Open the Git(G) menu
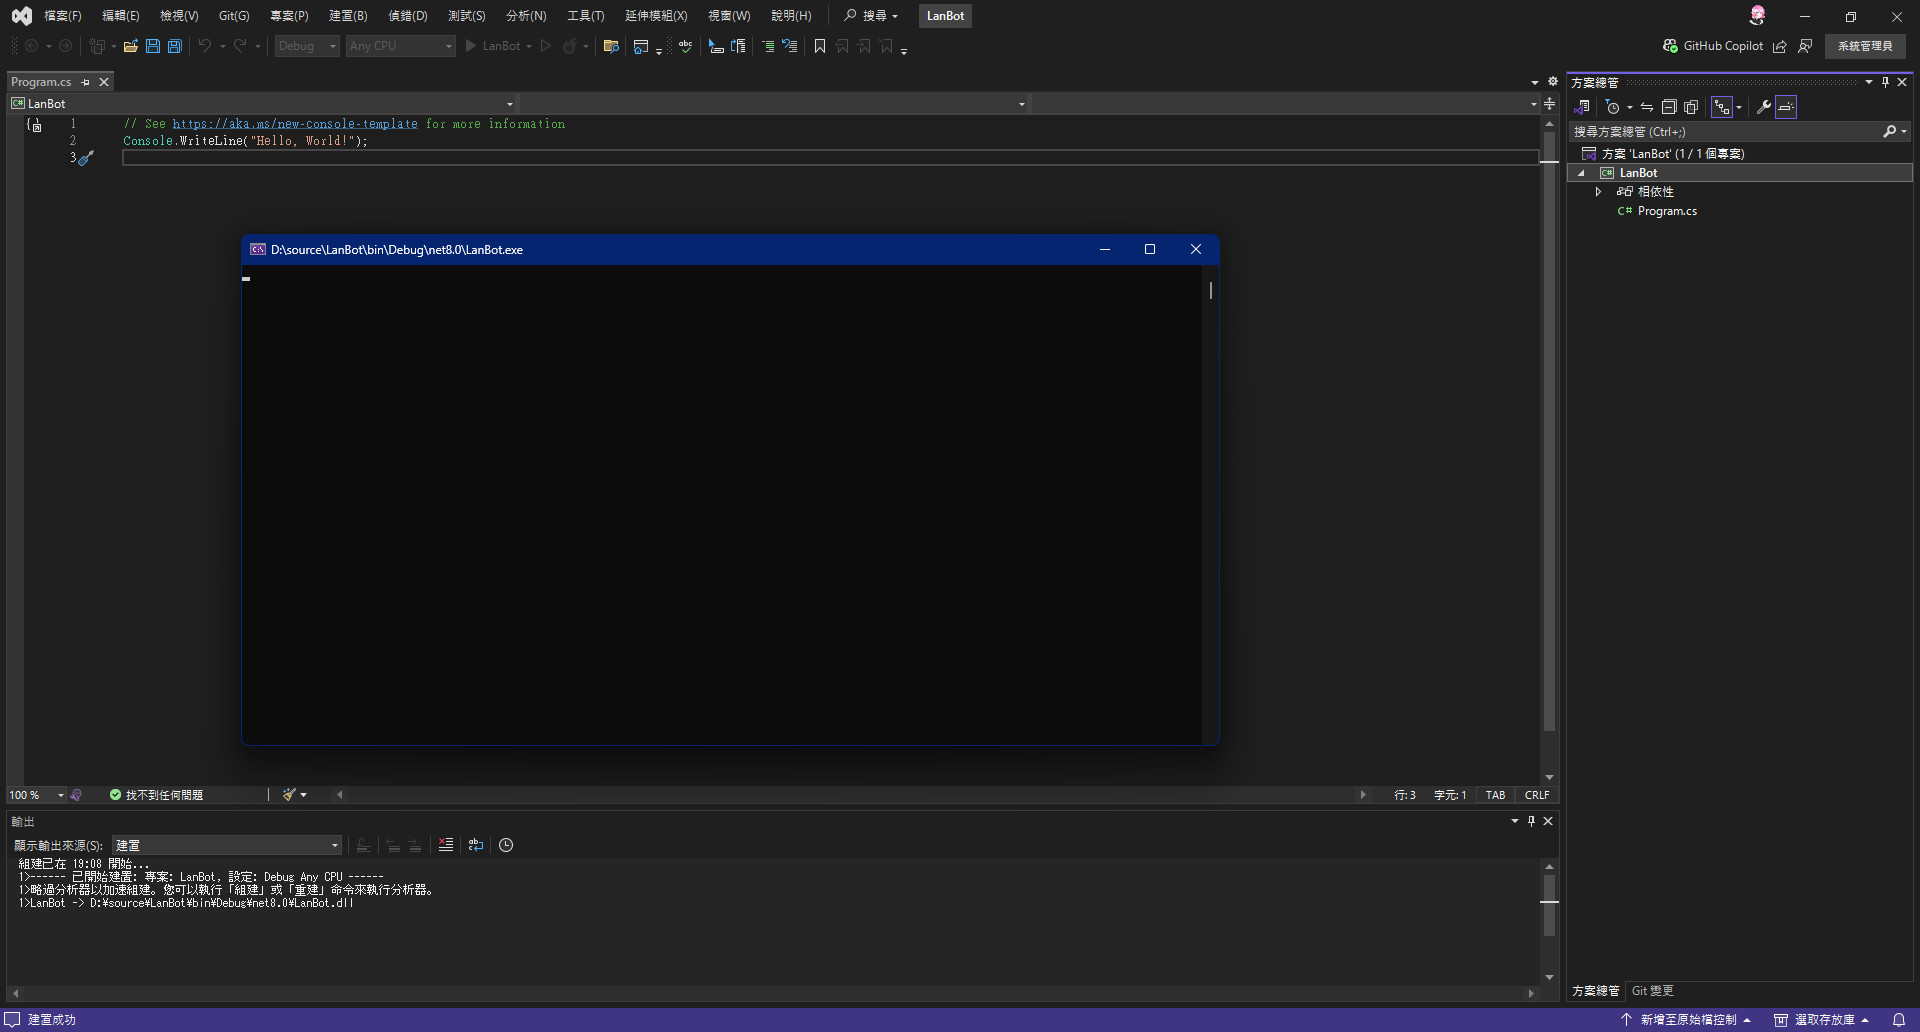The image size is (1920, 1032). coord(234,16)
